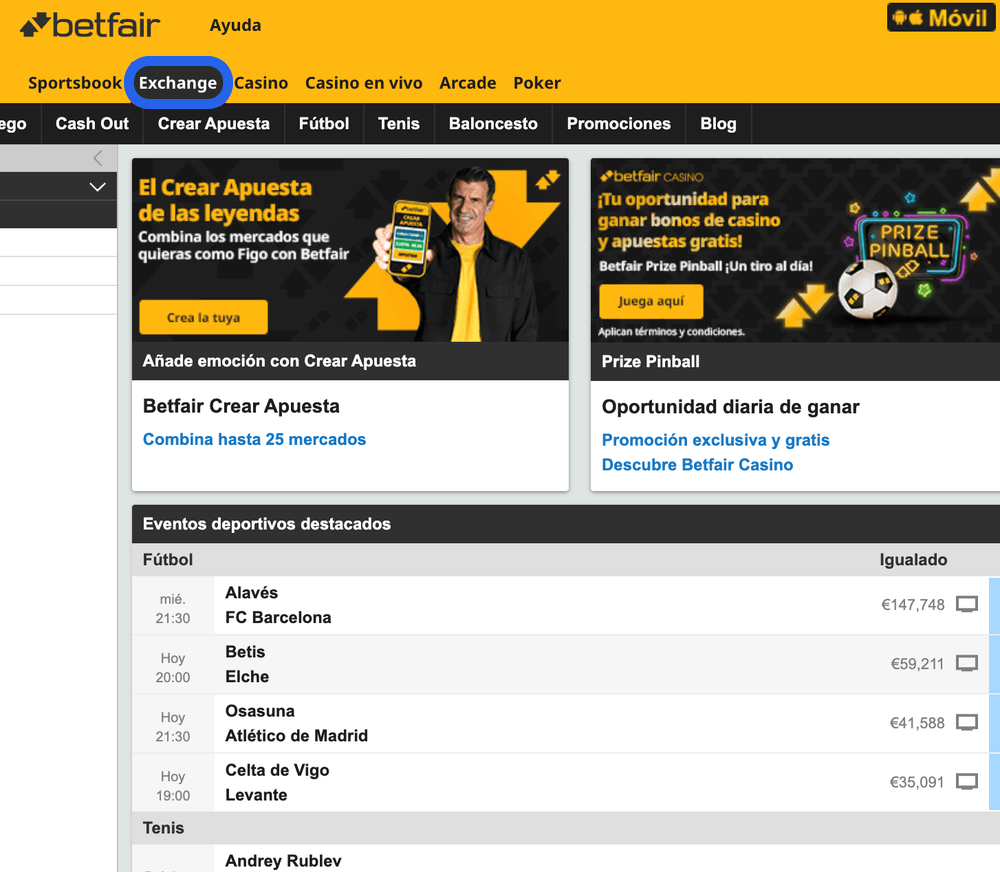Click the Igualado column header
This screenshot has height=872, width=1000.
tap(913, 560)
